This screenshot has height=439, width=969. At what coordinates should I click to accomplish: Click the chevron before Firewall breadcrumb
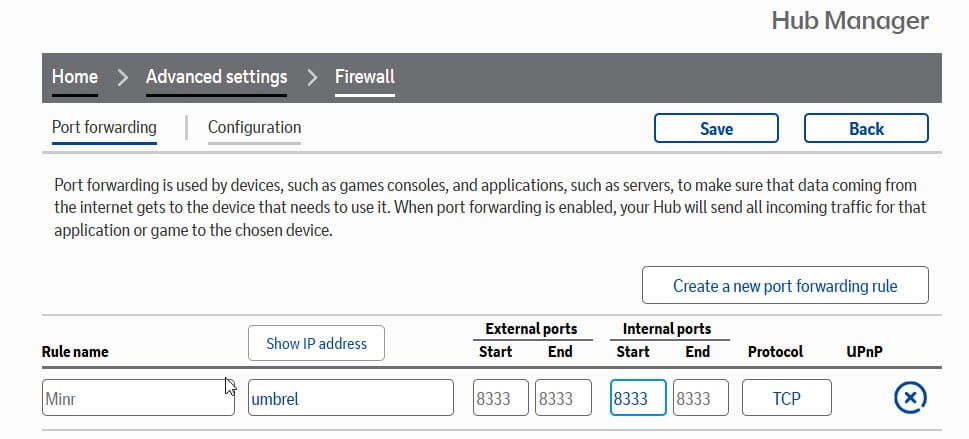point(310,77)
